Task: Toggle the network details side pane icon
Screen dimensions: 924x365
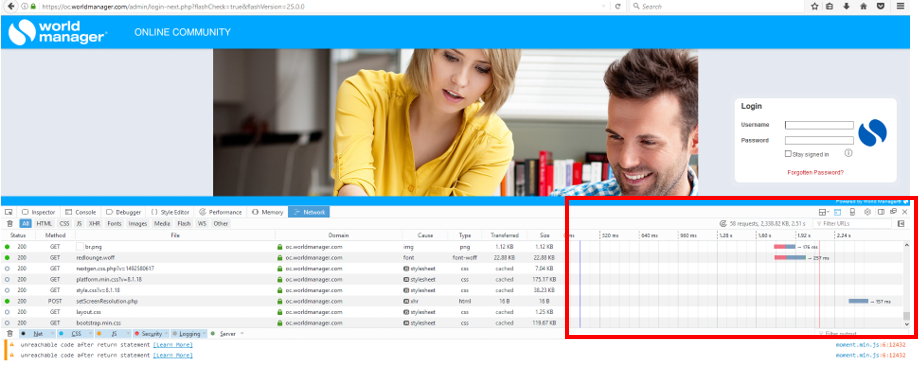Action: tap(901, 223)
